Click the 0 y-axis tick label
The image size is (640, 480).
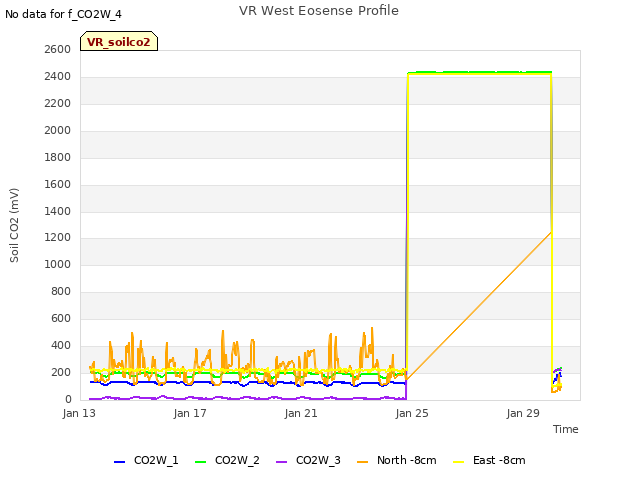click(x=68, y=399)
